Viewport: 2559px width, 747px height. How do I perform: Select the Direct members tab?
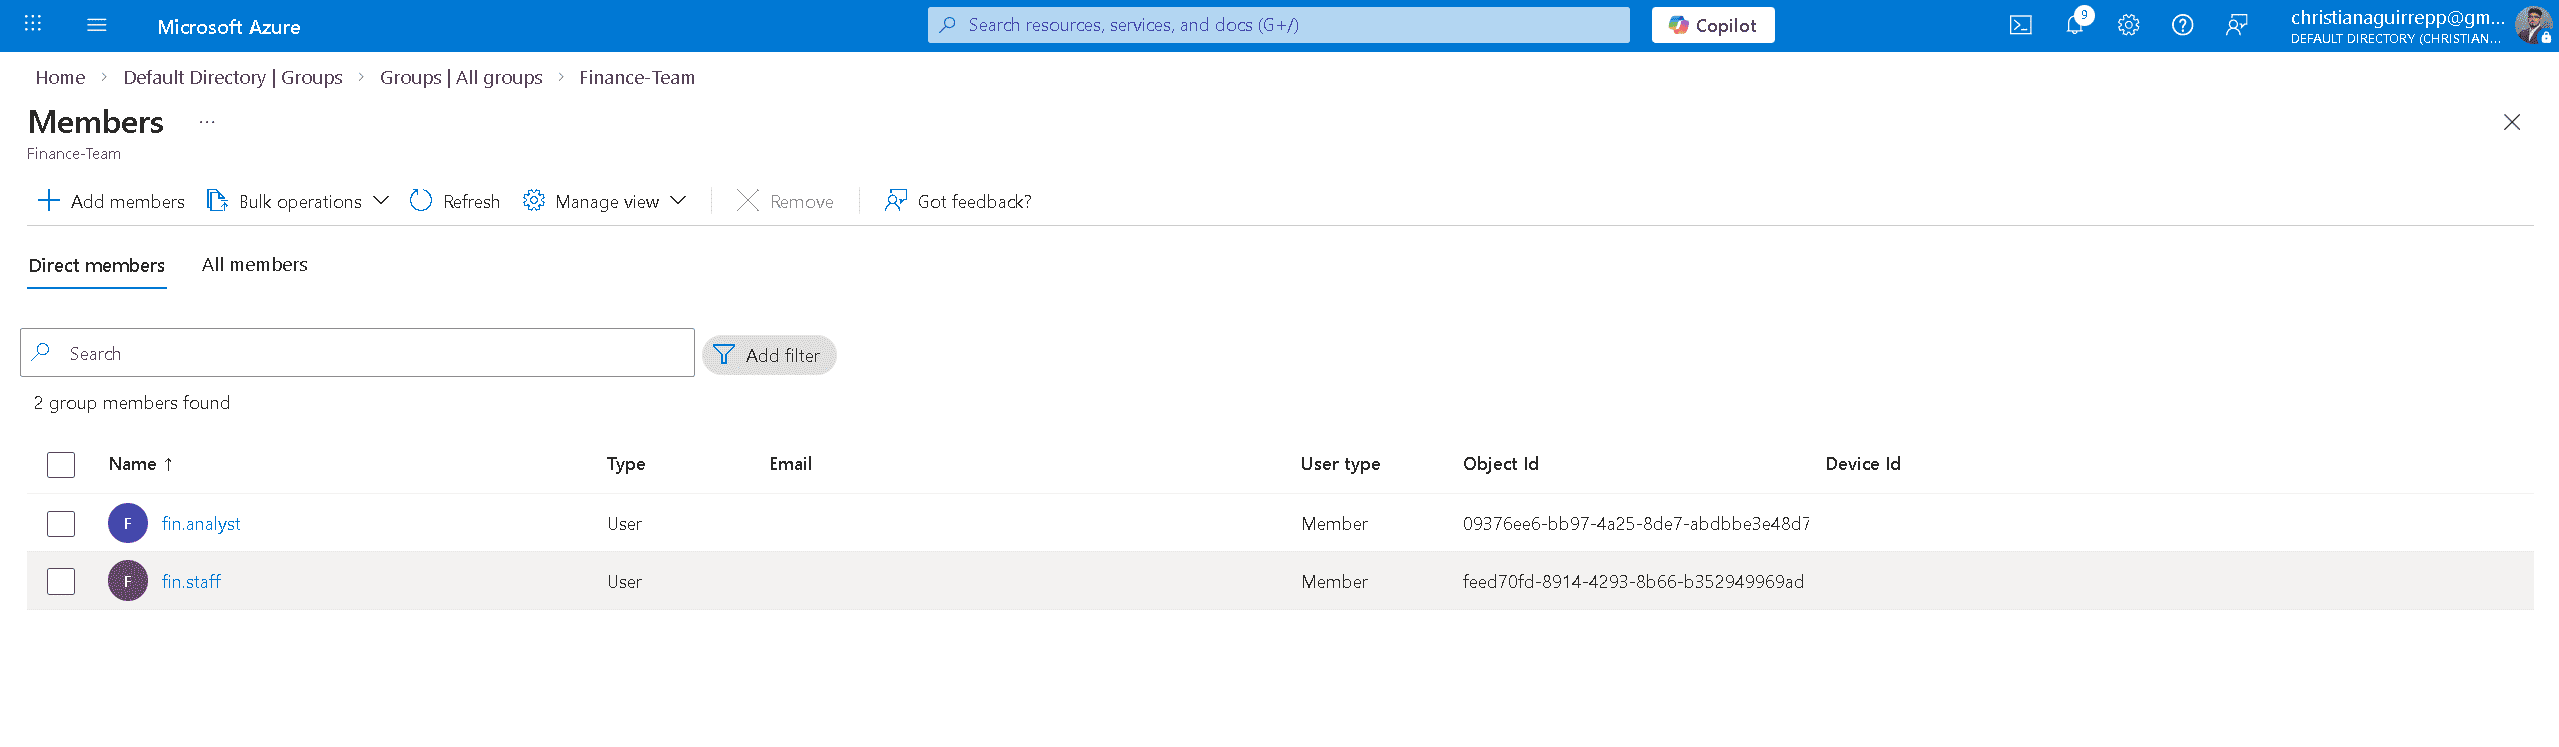coord(97,265)
